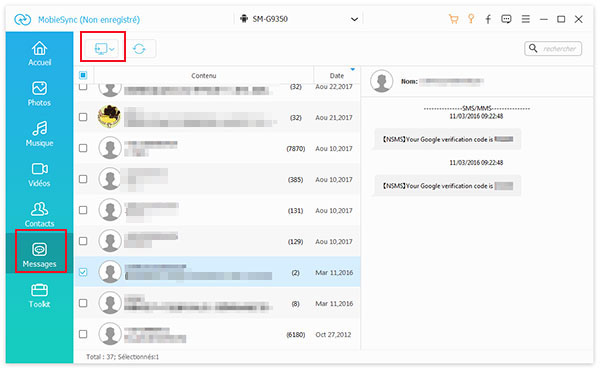The image size is (600, 370).
Task: Click the Aou 22,2017 date cell
Action: [x=334, y=87]
